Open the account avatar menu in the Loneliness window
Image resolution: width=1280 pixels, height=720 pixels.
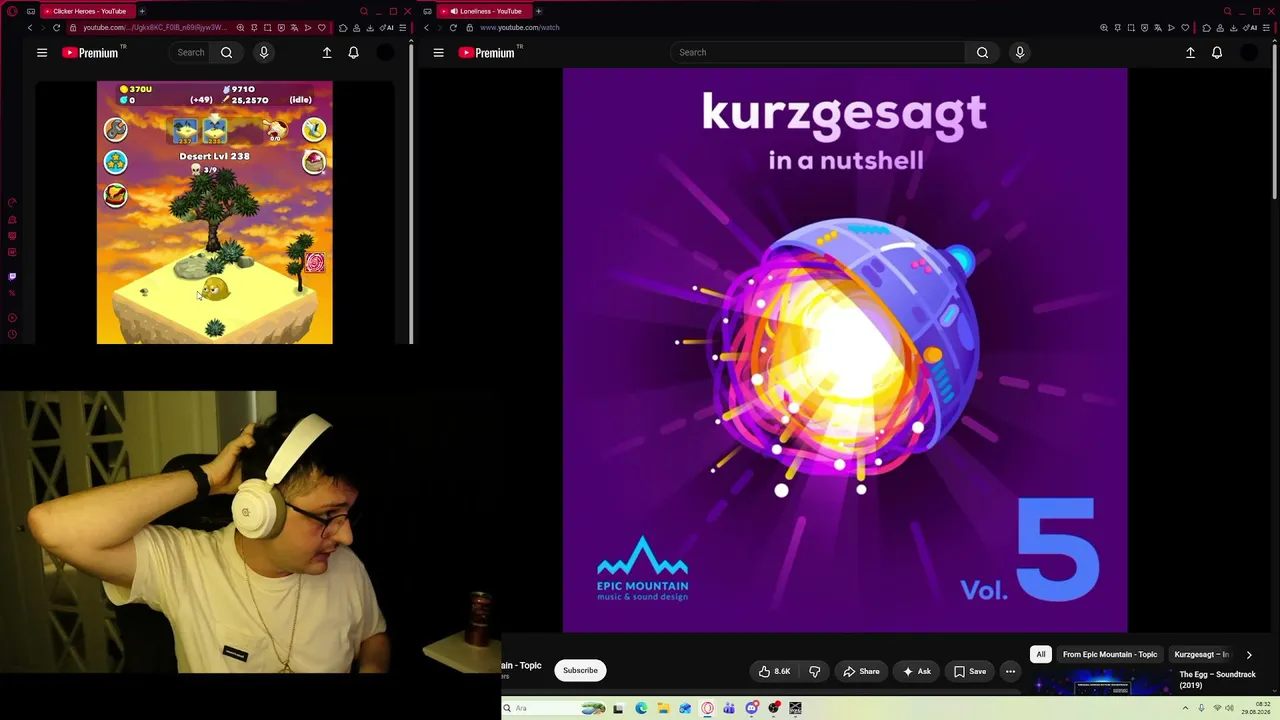(x=1249, y=53)
